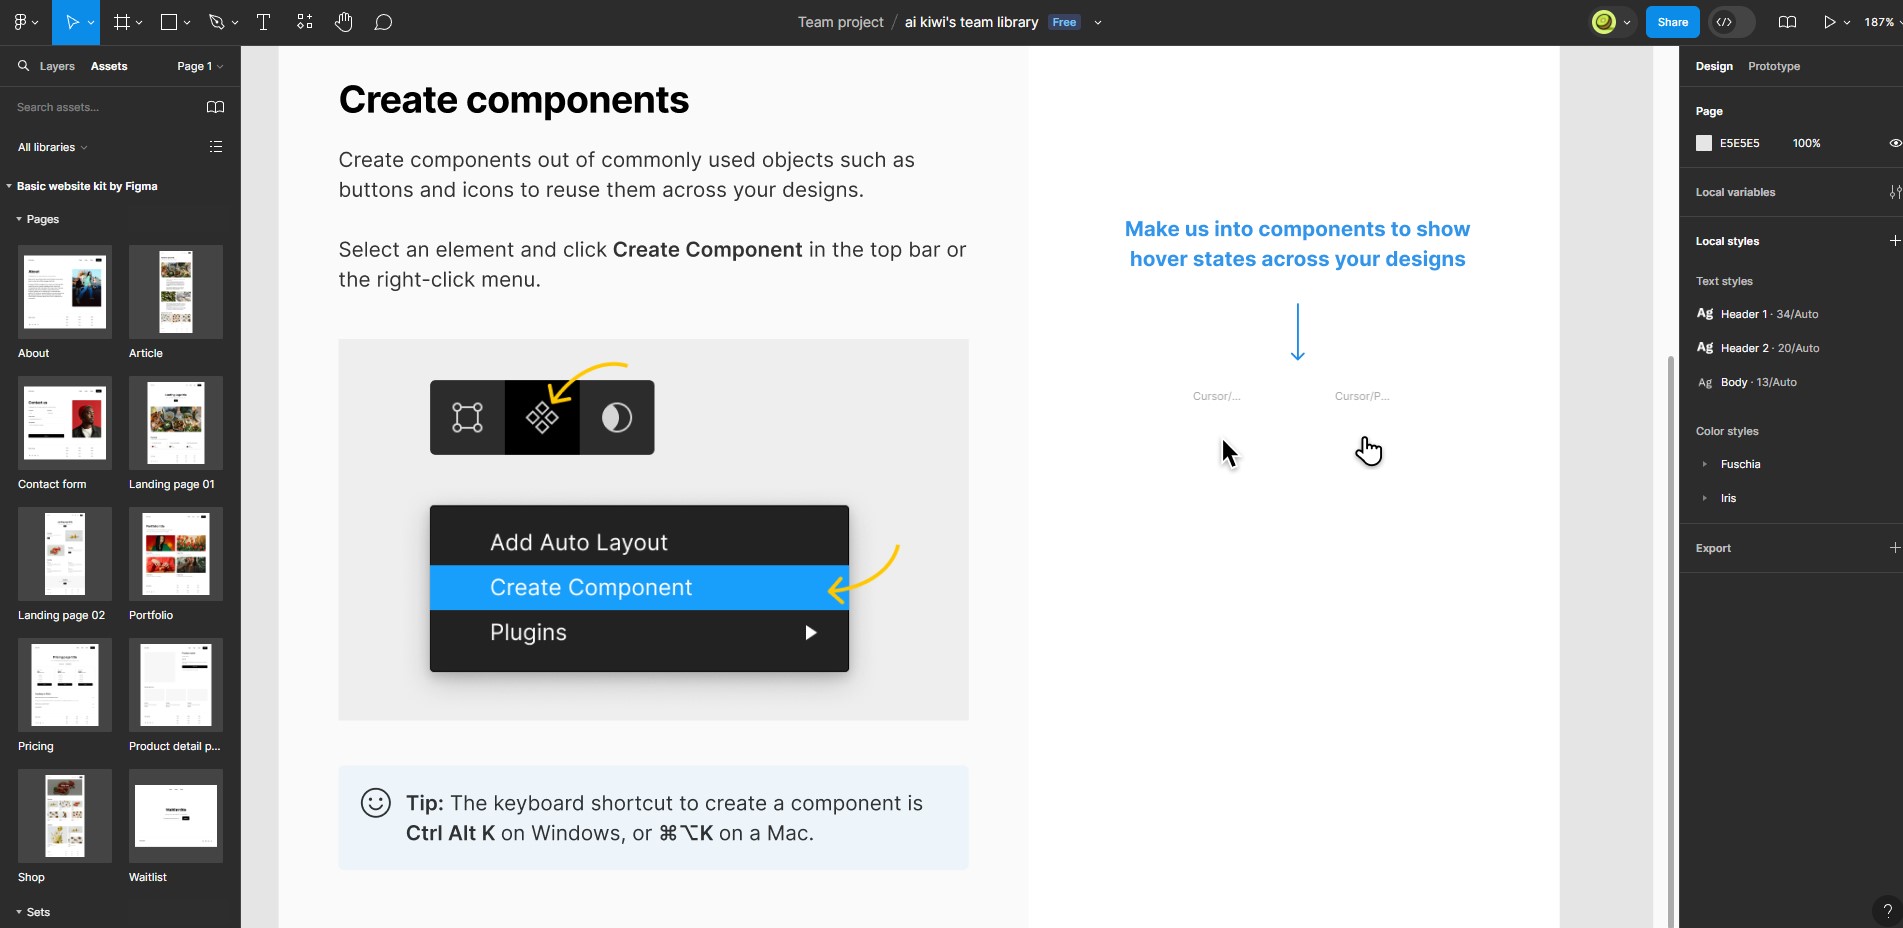Screen dimensions: 1903x928
Task: Select the Hand tool
Action: (344, 22)
